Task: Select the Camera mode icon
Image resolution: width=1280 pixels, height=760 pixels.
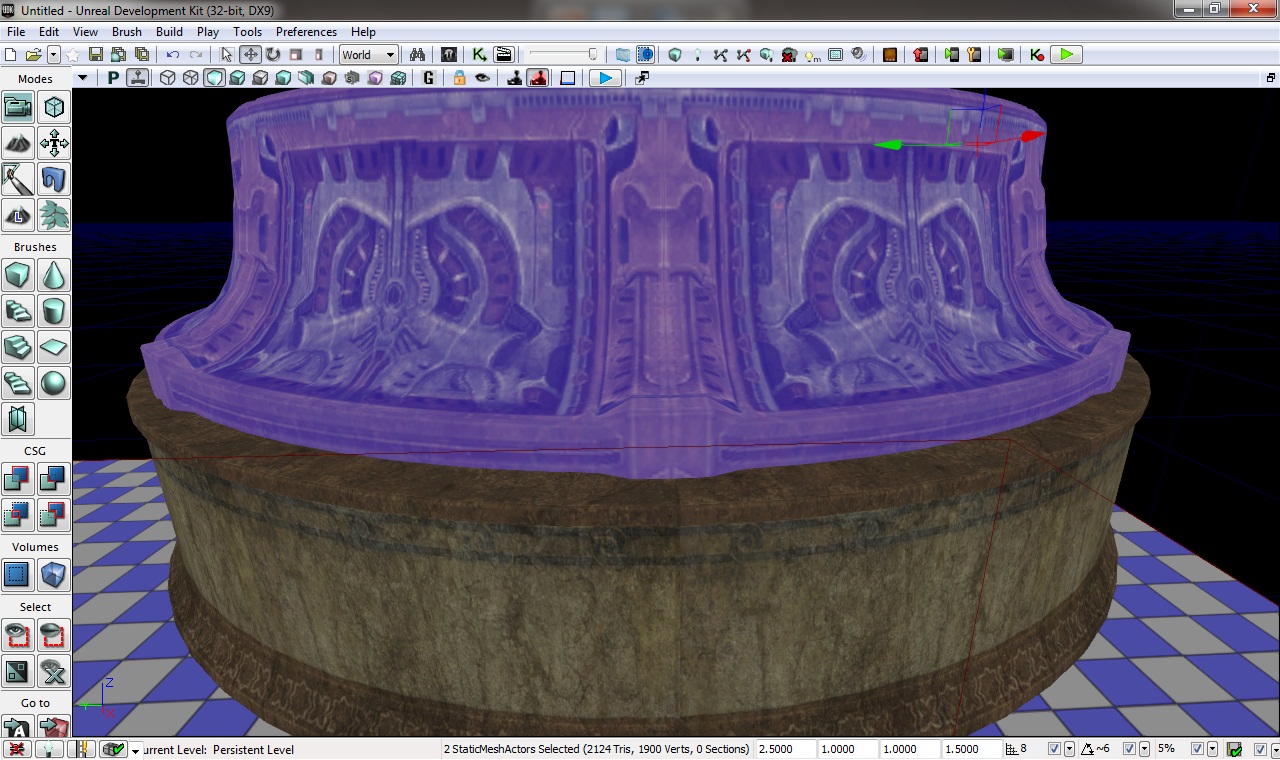Action: 18,107
